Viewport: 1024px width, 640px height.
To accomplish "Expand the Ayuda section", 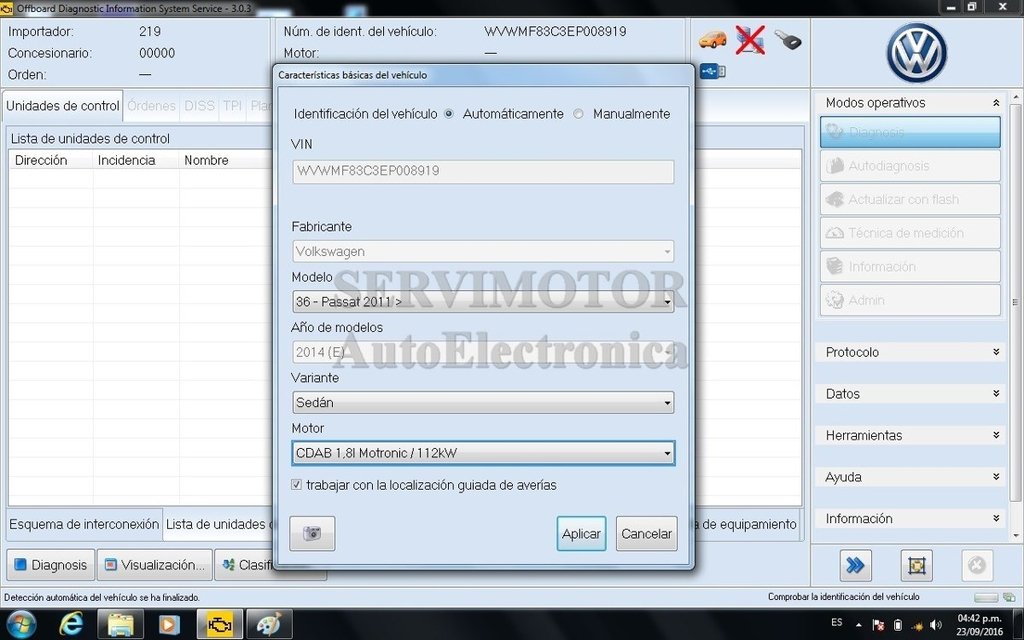I will pyautogui.click(x=910, y=477).
